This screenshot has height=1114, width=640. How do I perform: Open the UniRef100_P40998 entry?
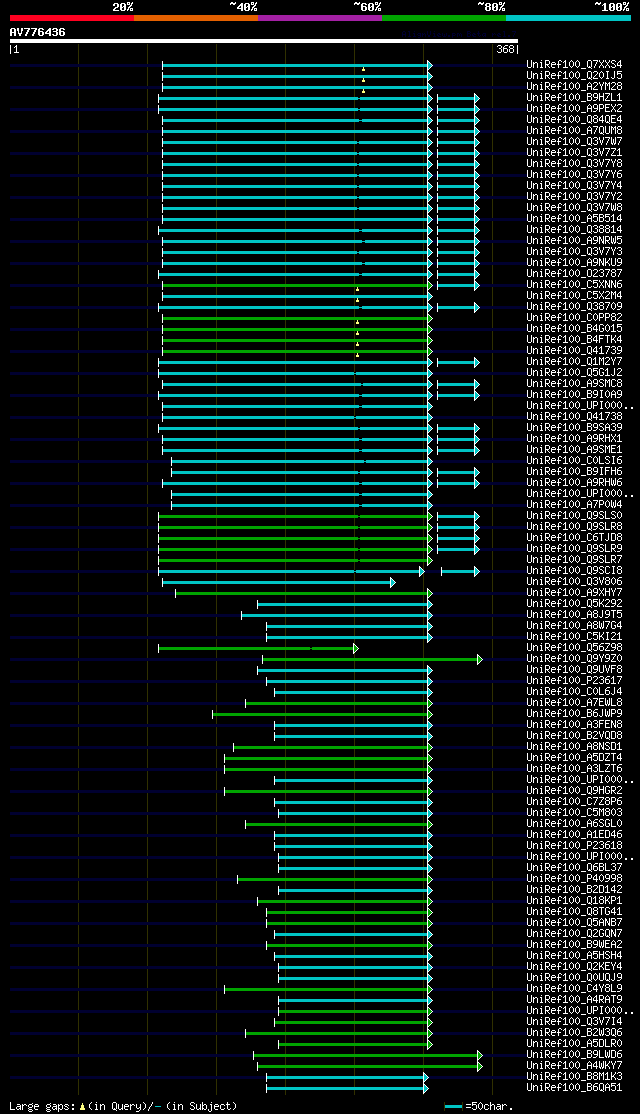pyautogui.click(x=574, y=879)
